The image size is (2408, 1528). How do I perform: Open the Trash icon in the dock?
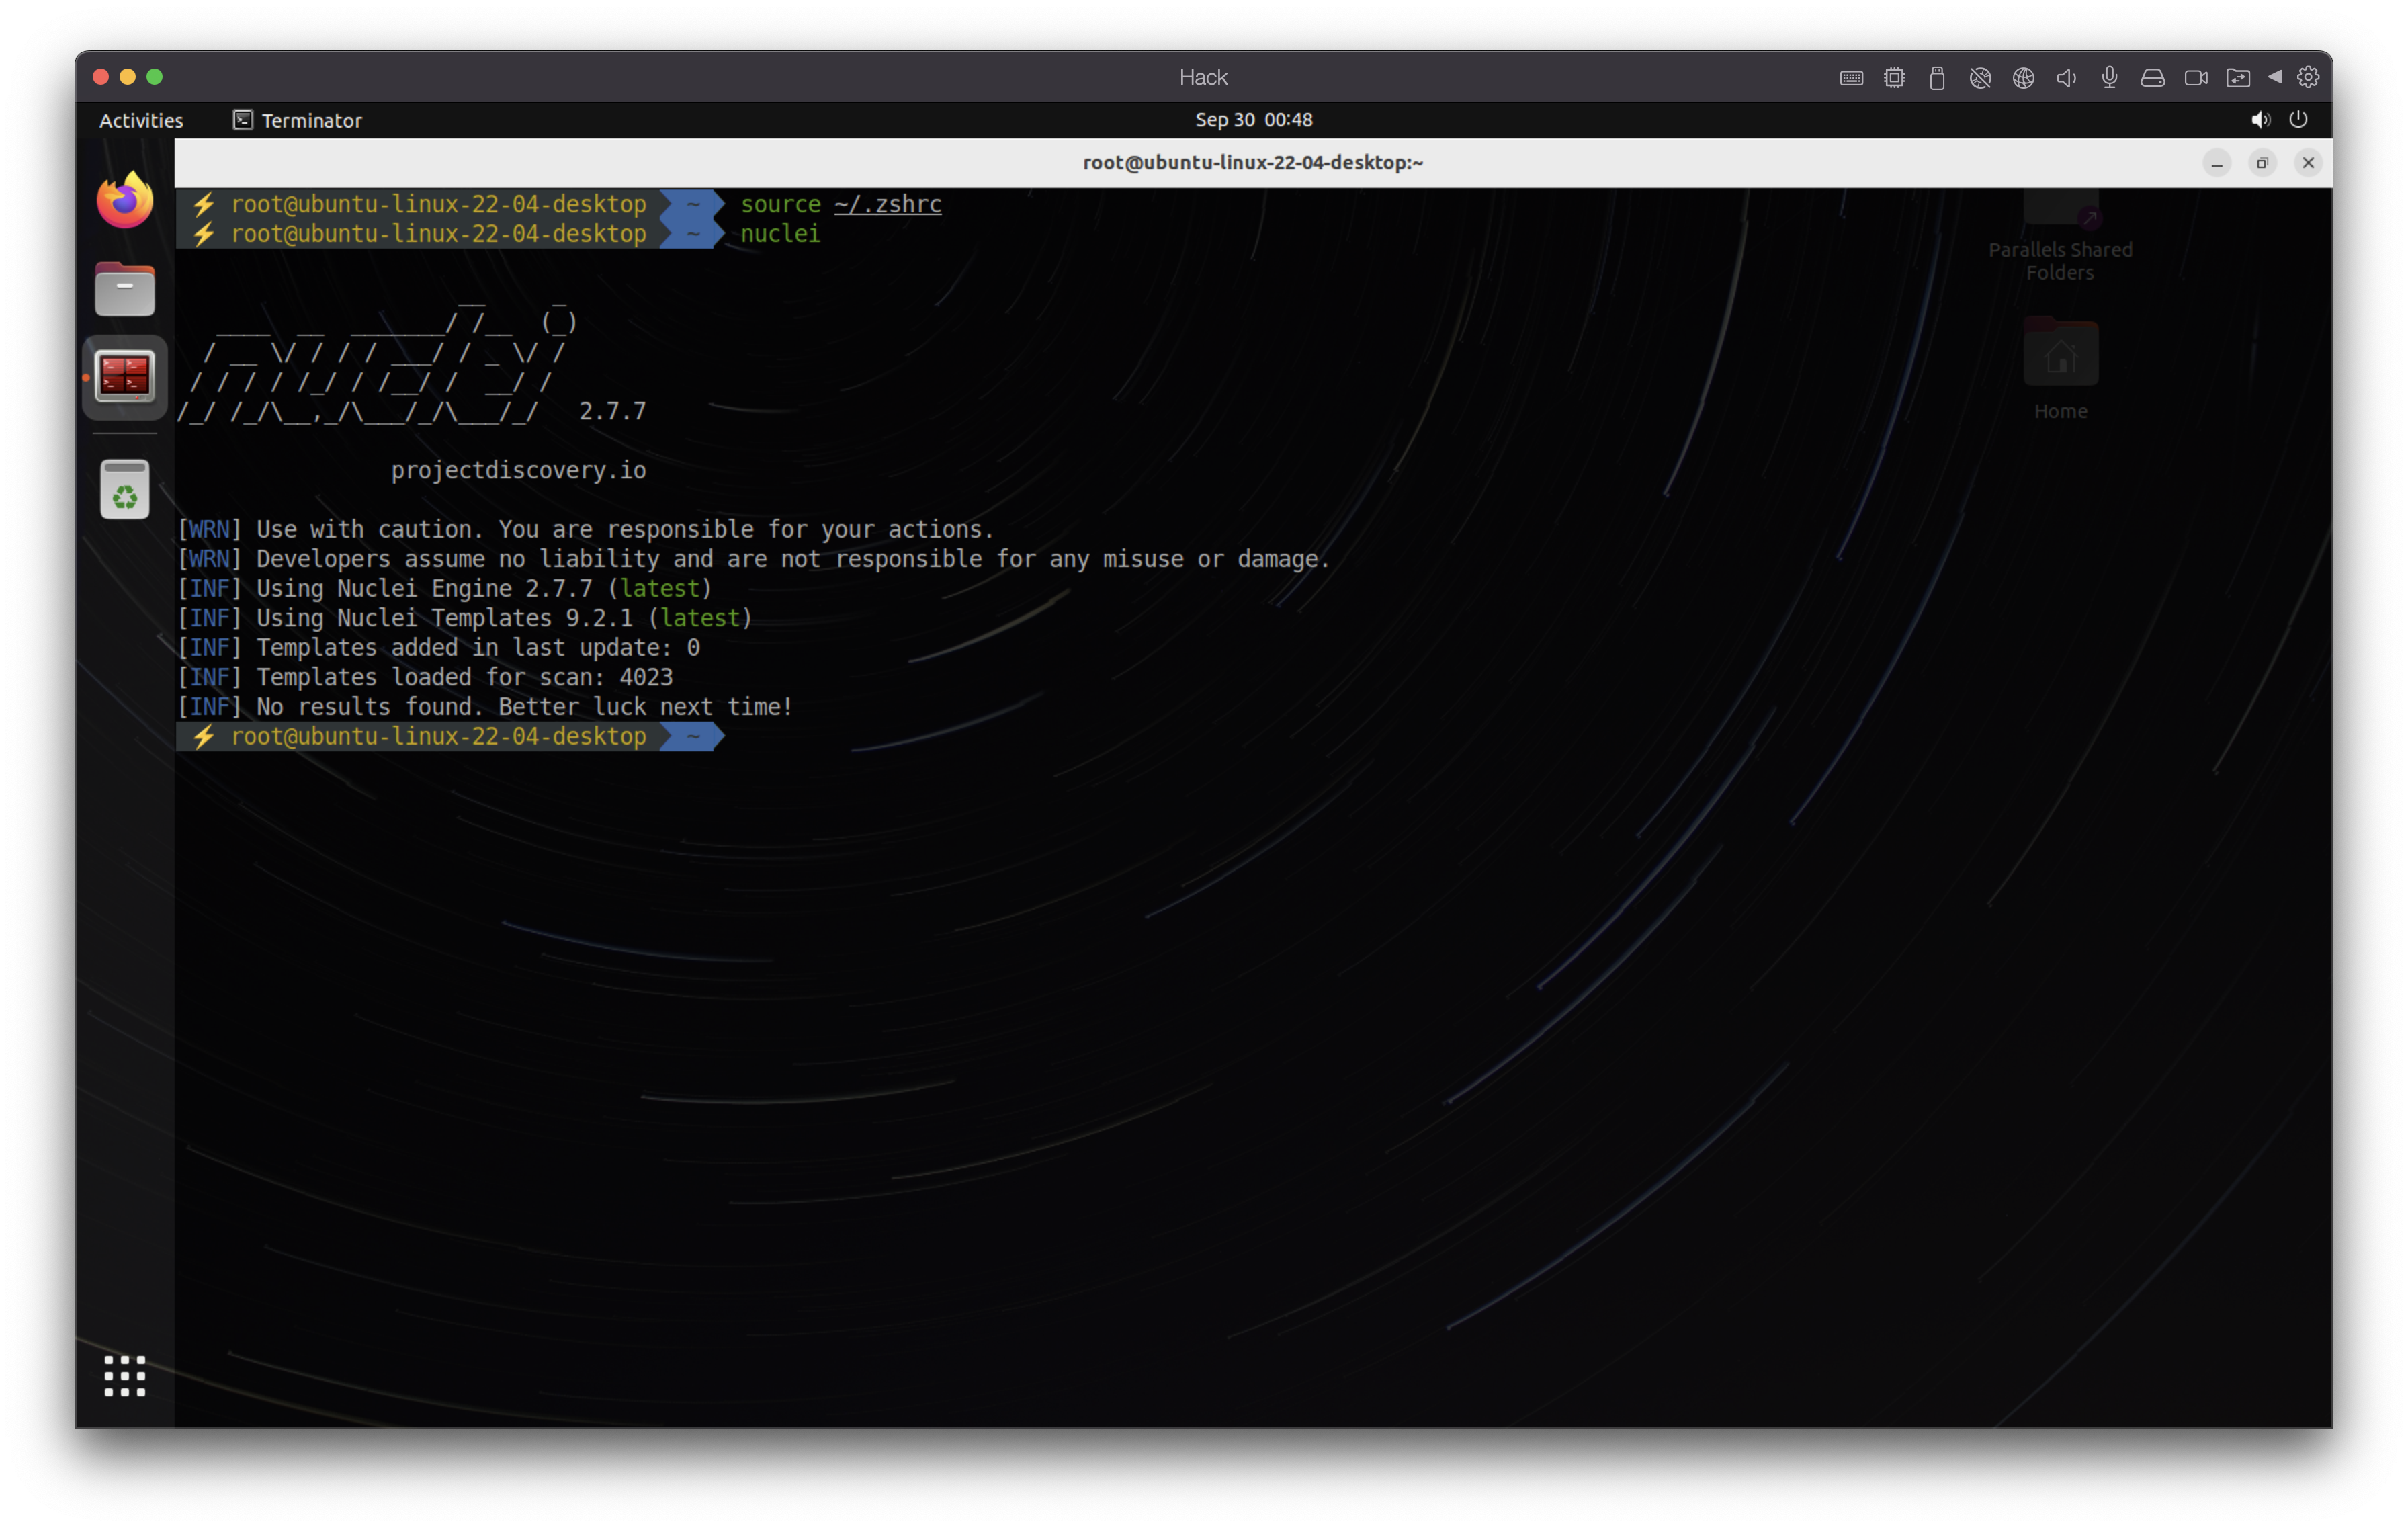[x=125, y=489]
